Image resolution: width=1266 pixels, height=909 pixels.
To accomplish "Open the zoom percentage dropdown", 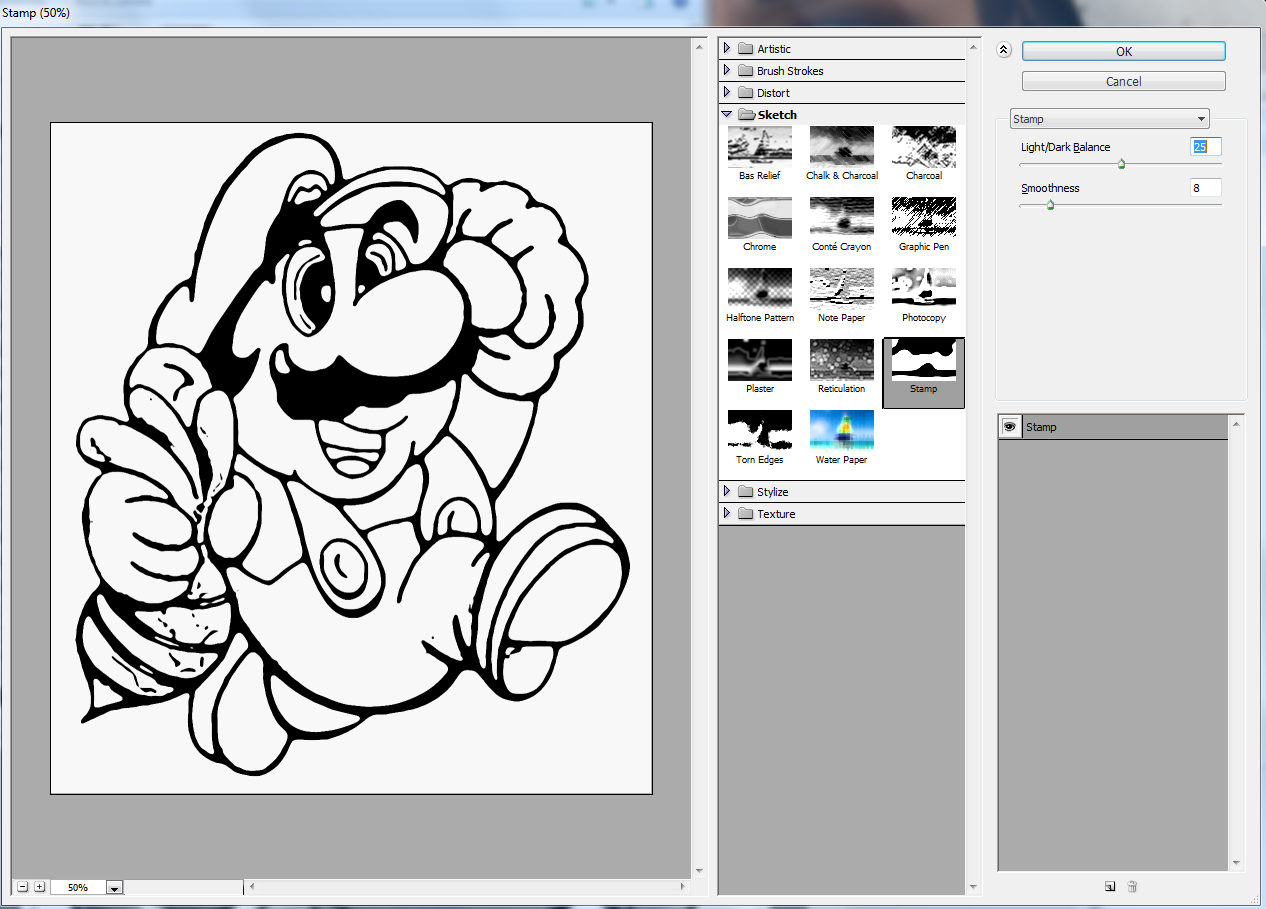I will click(114, 887).
